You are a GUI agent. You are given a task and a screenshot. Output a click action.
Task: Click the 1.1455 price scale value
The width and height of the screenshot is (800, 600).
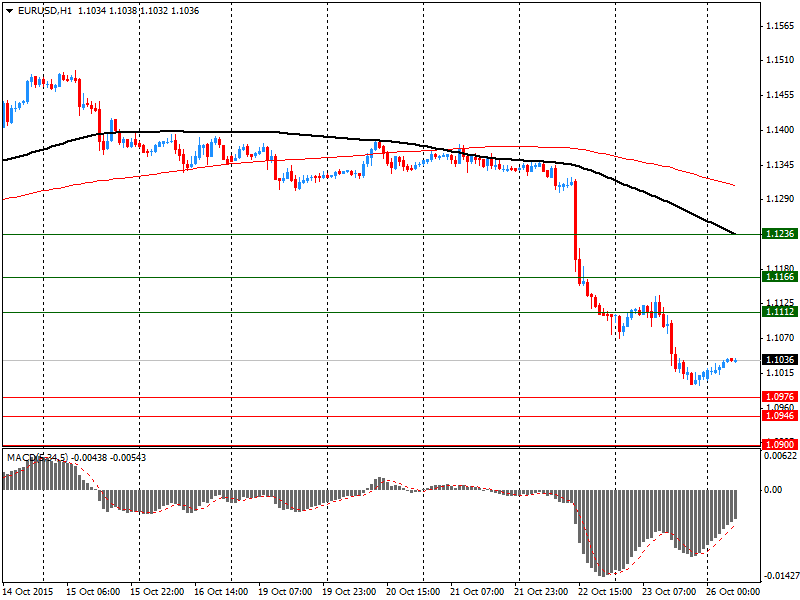pos(781,95)
